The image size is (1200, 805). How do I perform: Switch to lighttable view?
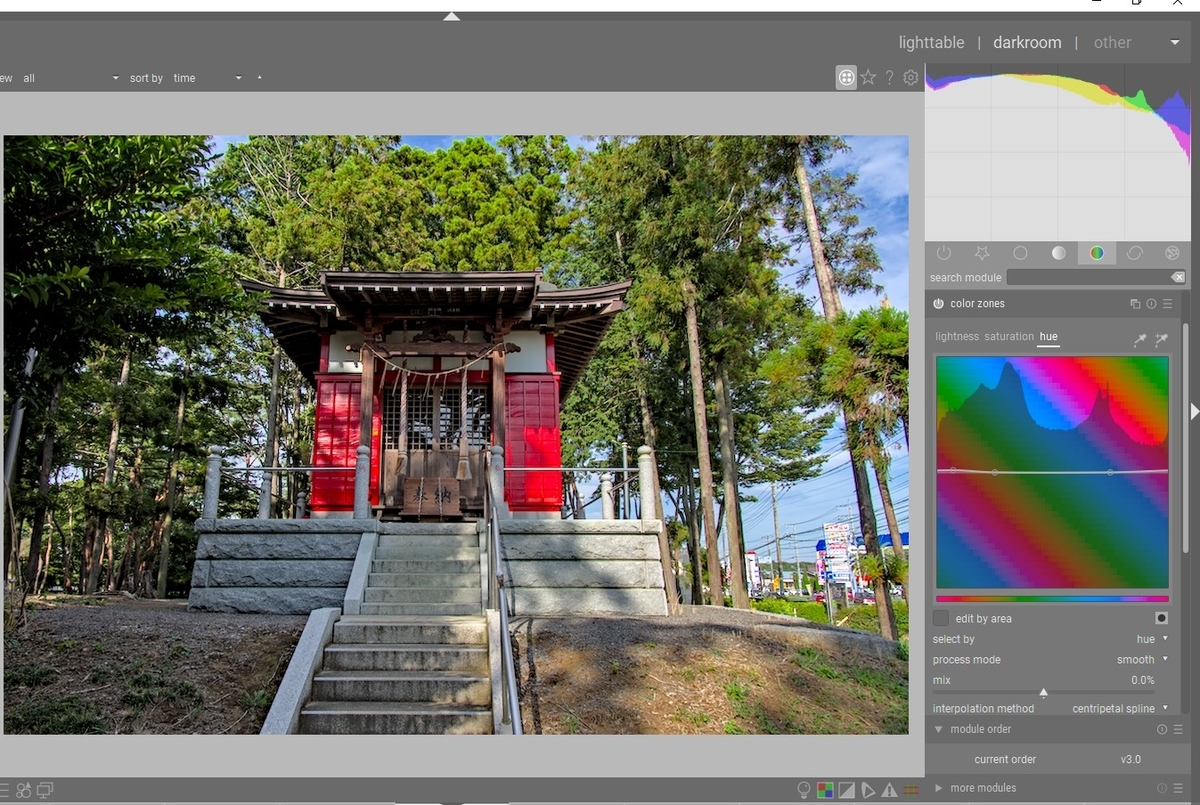931,43
